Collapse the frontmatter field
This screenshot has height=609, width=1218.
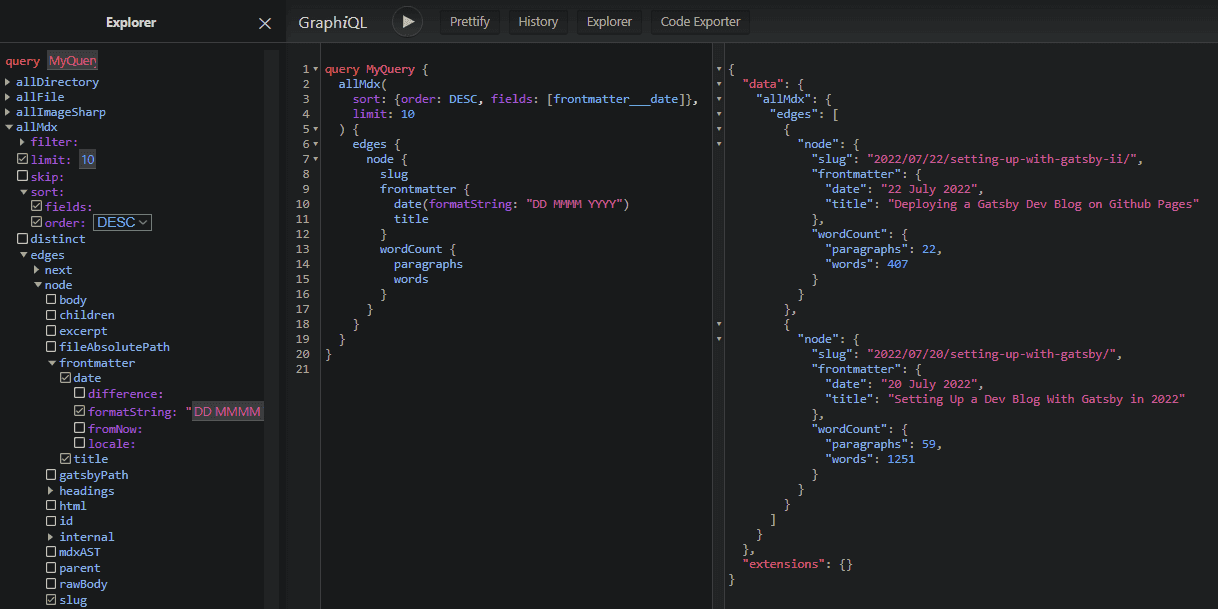(51, 363)
